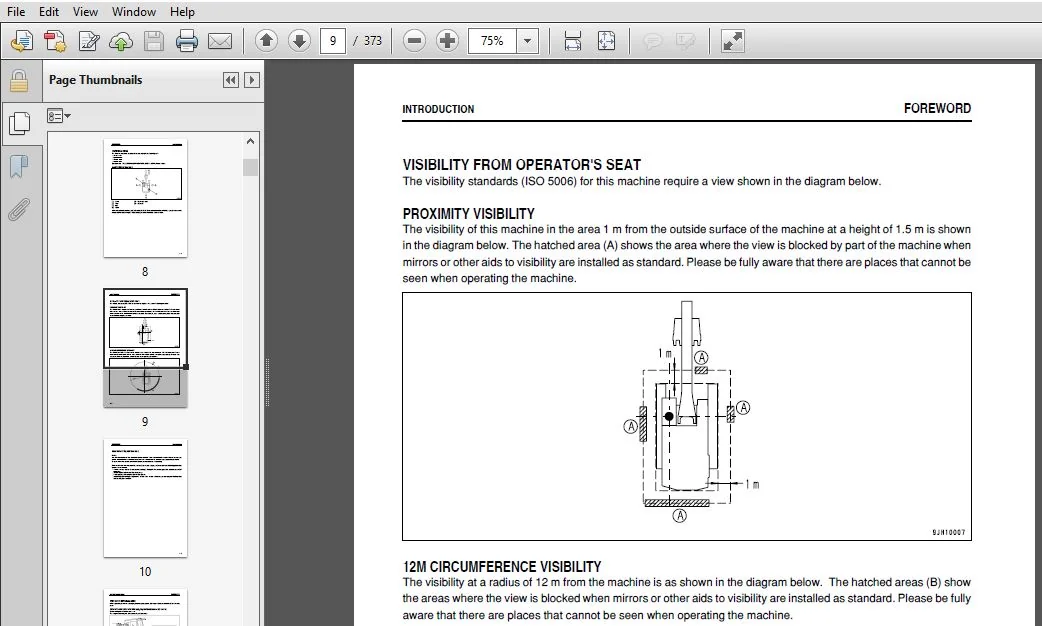
Task: Click the zoom in plus button
Action: [x=447, y=41]
